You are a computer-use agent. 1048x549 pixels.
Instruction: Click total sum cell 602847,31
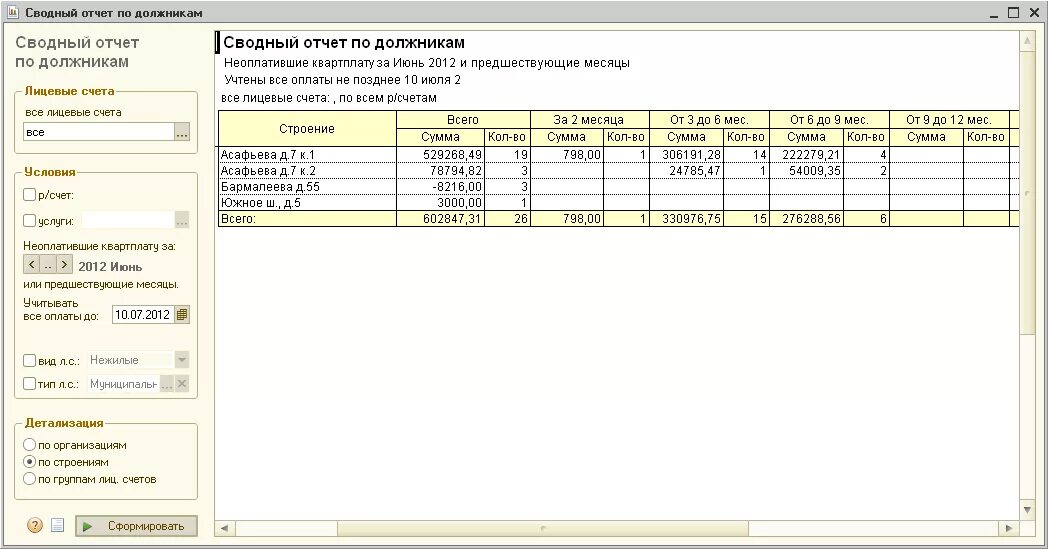pos(440,219)
